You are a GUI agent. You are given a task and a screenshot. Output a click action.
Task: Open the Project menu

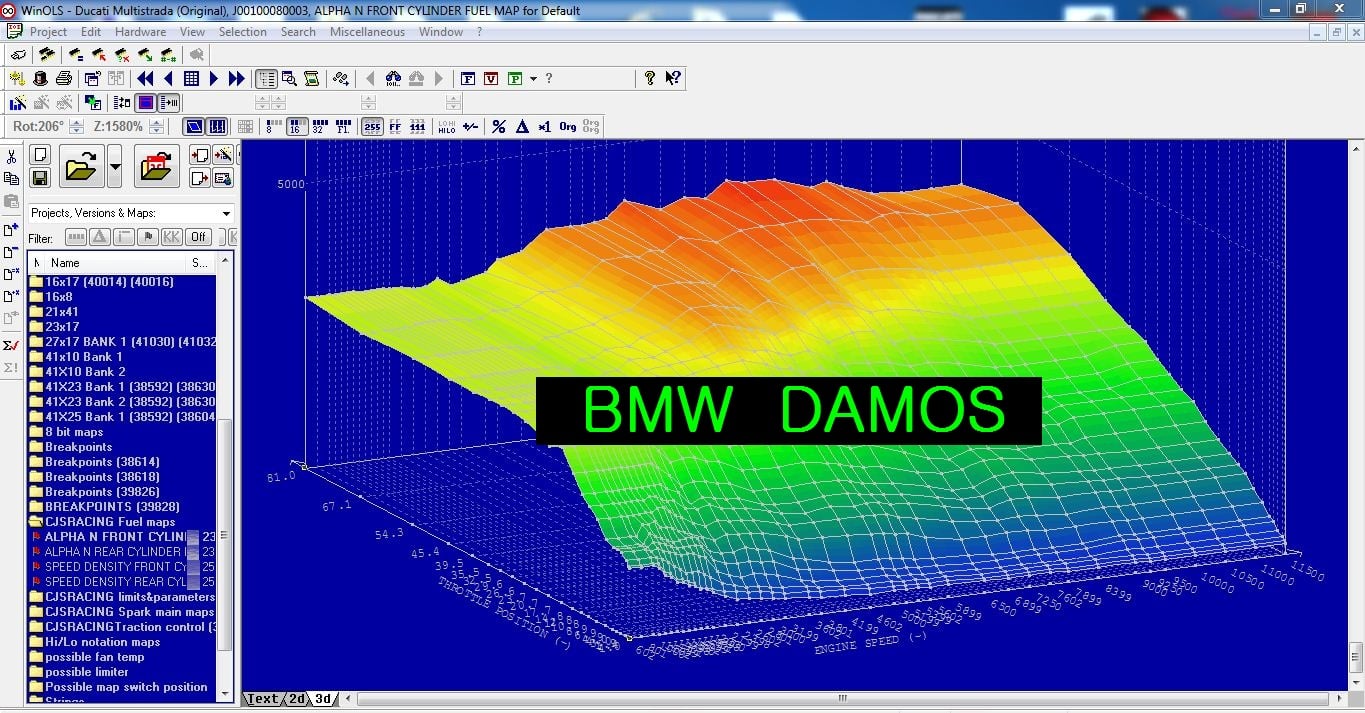coord(49,32)
